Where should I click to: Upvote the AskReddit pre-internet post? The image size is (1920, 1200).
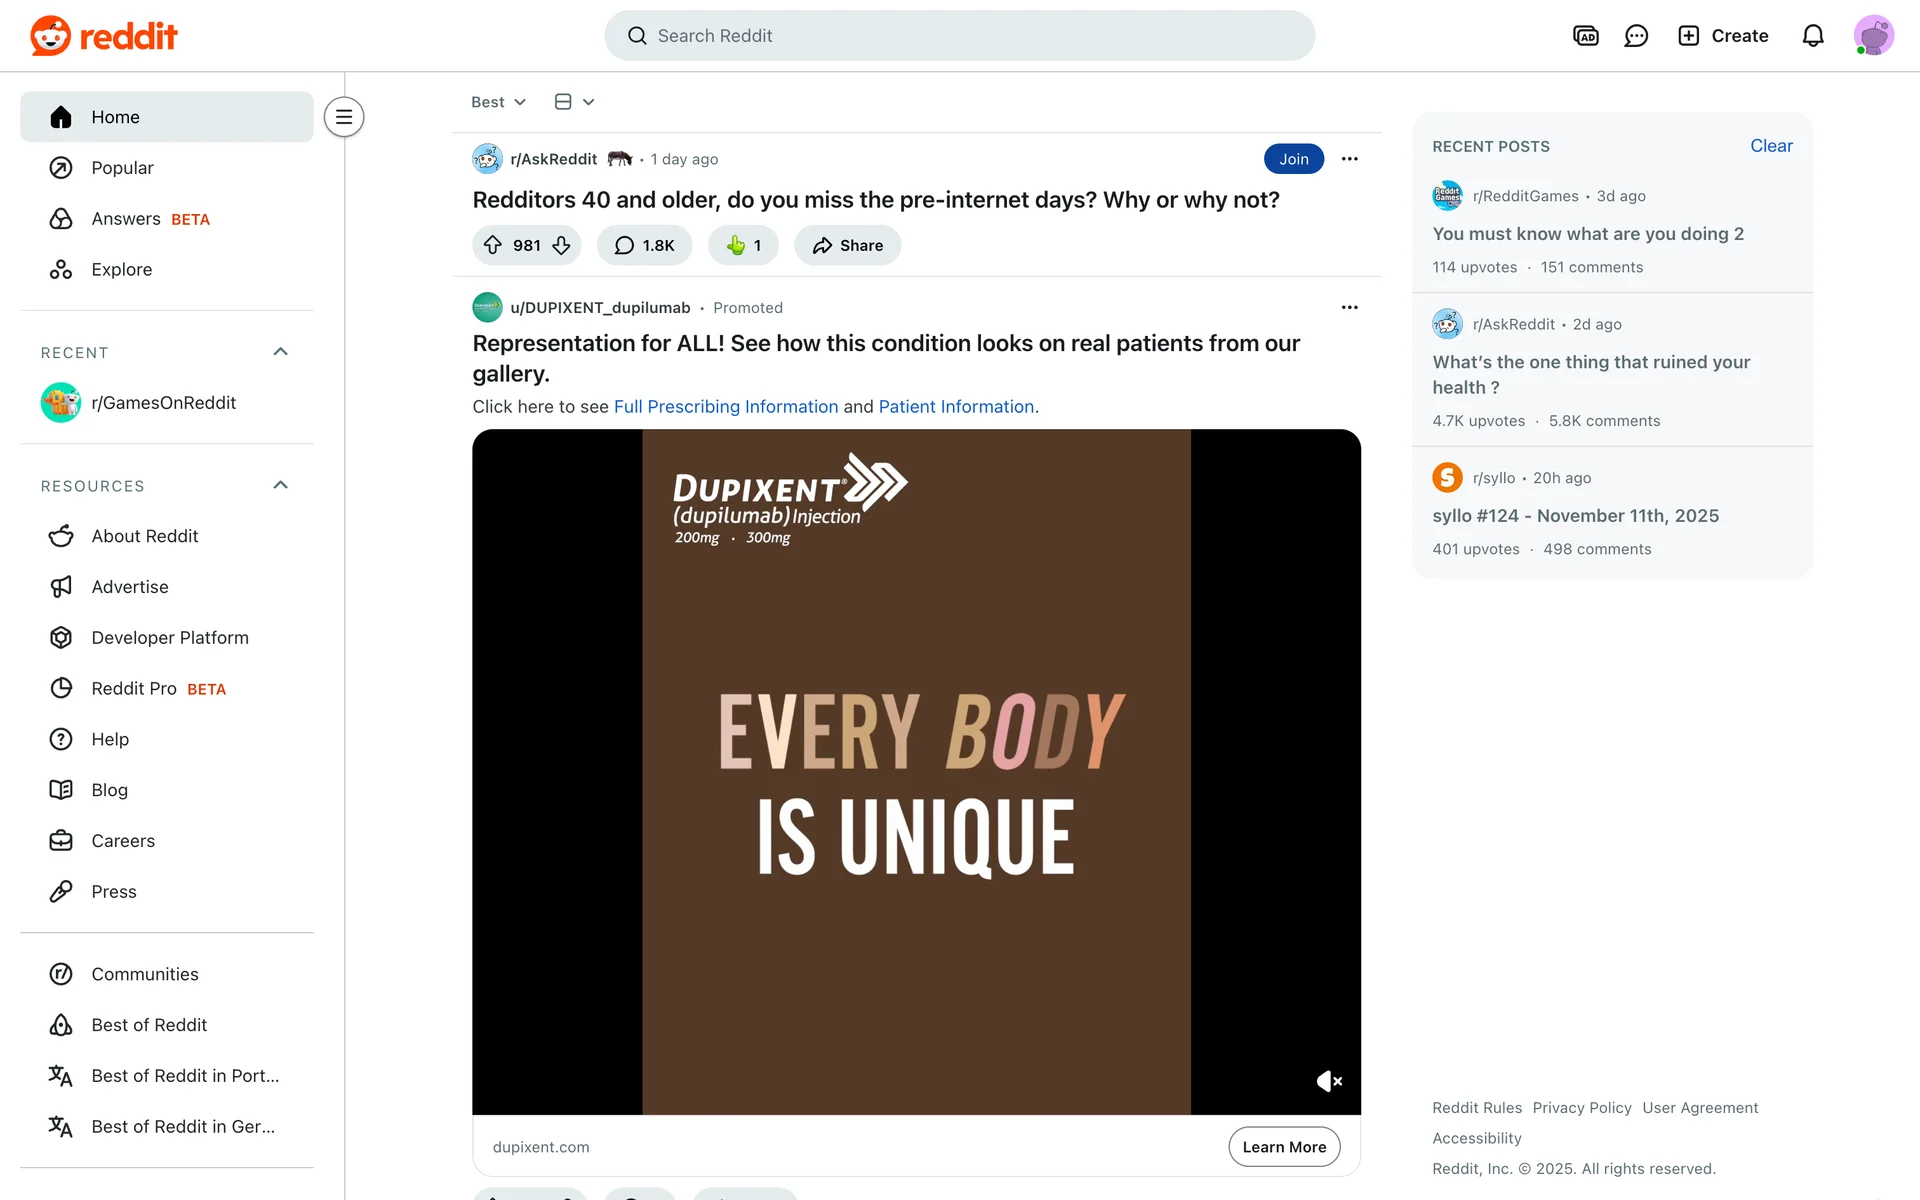[493, 245]
